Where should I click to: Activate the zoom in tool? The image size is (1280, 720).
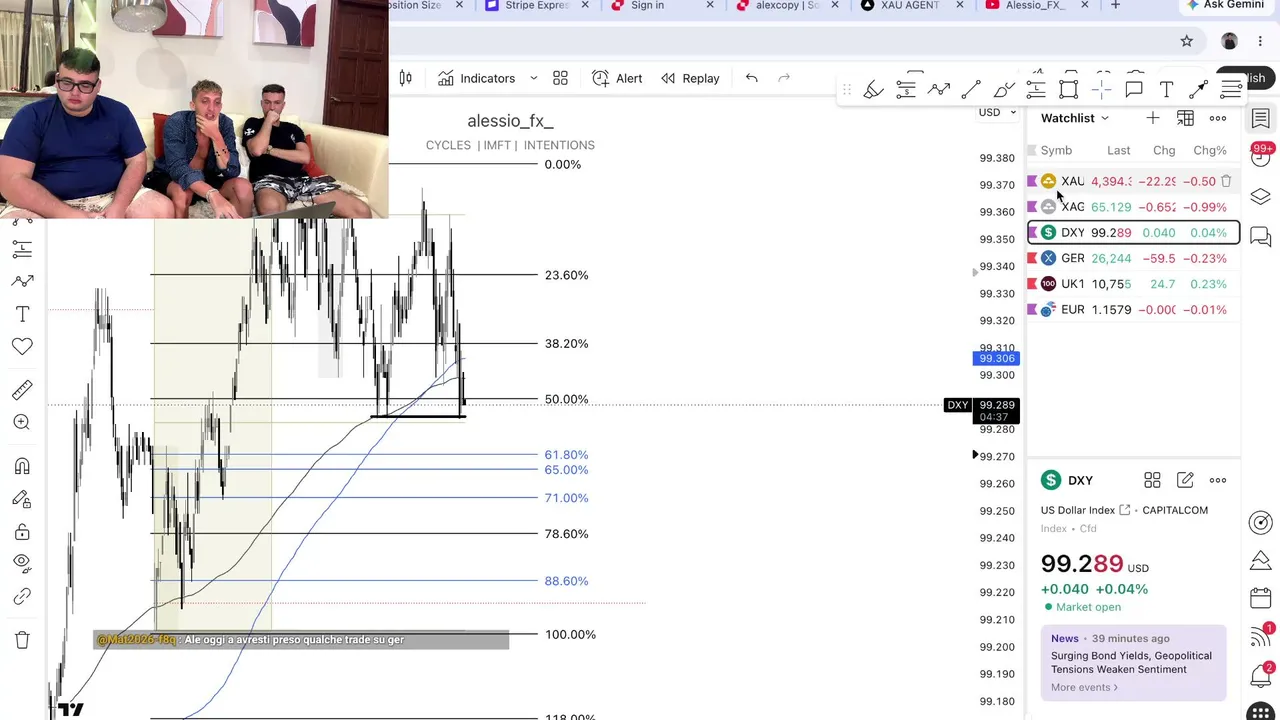pyautogui.click(x=22, y=422)
